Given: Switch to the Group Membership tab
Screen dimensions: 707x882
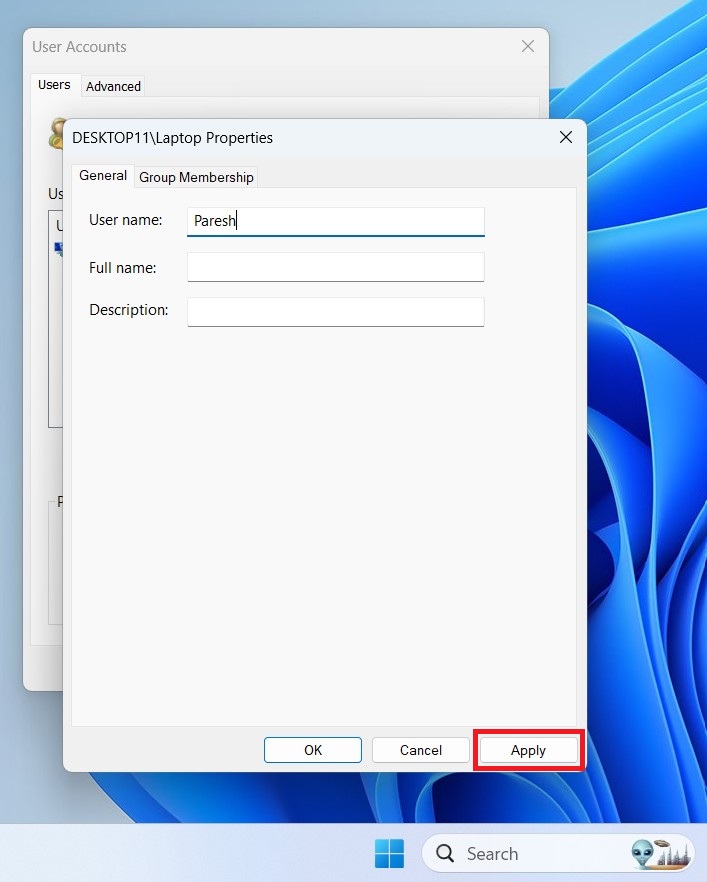Looking at the screenshot, I should point(196,177).
